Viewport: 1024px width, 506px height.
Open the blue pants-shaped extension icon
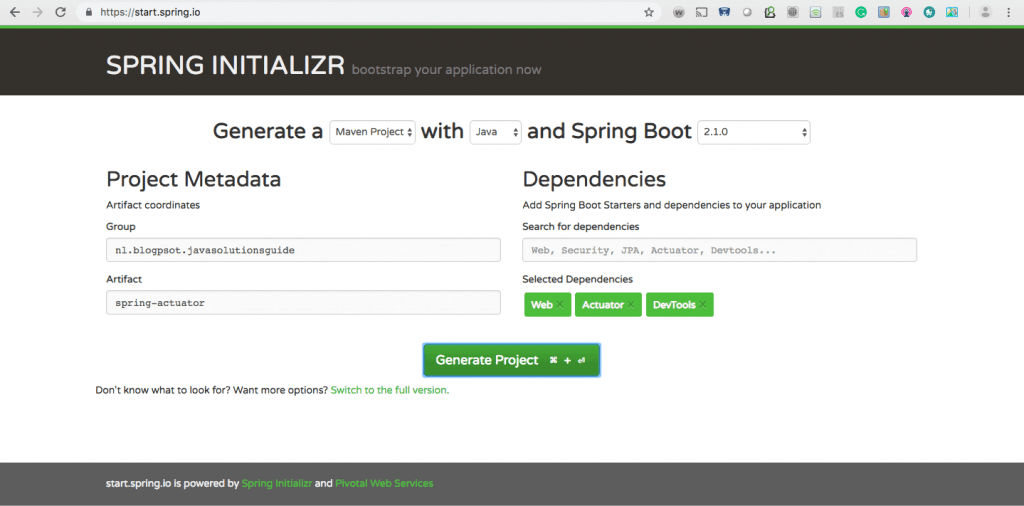pos(724,12)
